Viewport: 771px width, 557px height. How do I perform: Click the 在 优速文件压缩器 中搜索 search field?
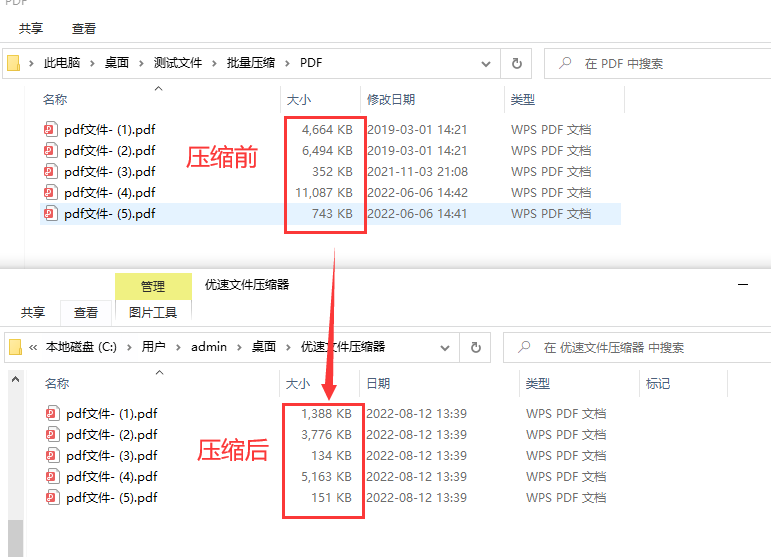[637, 348]
